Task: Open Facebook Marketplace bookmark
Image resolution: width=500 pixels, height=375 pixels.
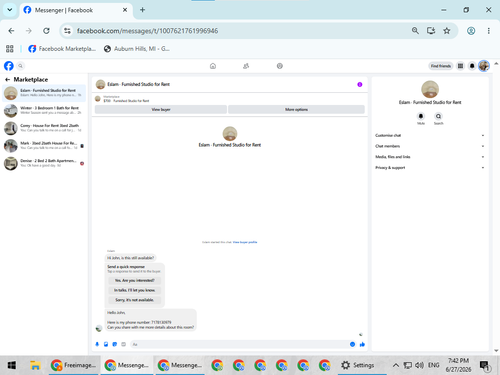Action: click(62, 49)
